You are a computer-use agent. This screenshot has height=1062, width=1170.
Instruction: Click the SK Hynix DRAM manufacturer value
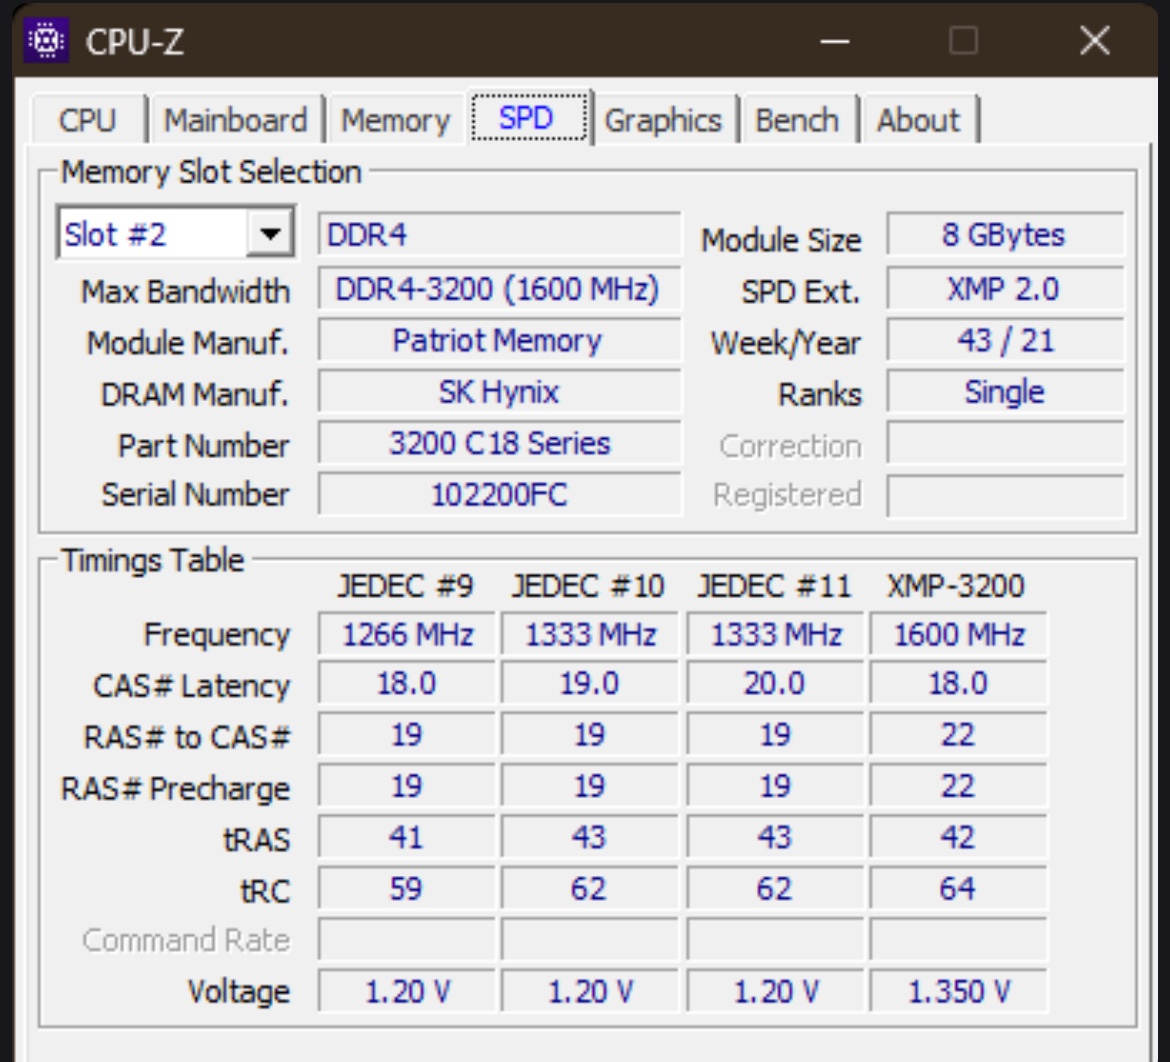click(x=499, y=393)
